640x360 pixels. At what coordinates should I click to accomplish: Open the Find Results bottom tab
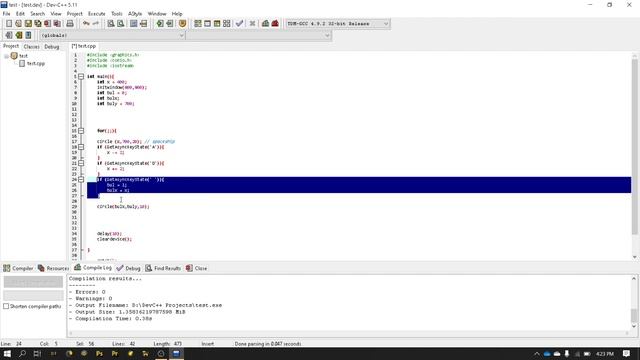[x=163, y=268]
